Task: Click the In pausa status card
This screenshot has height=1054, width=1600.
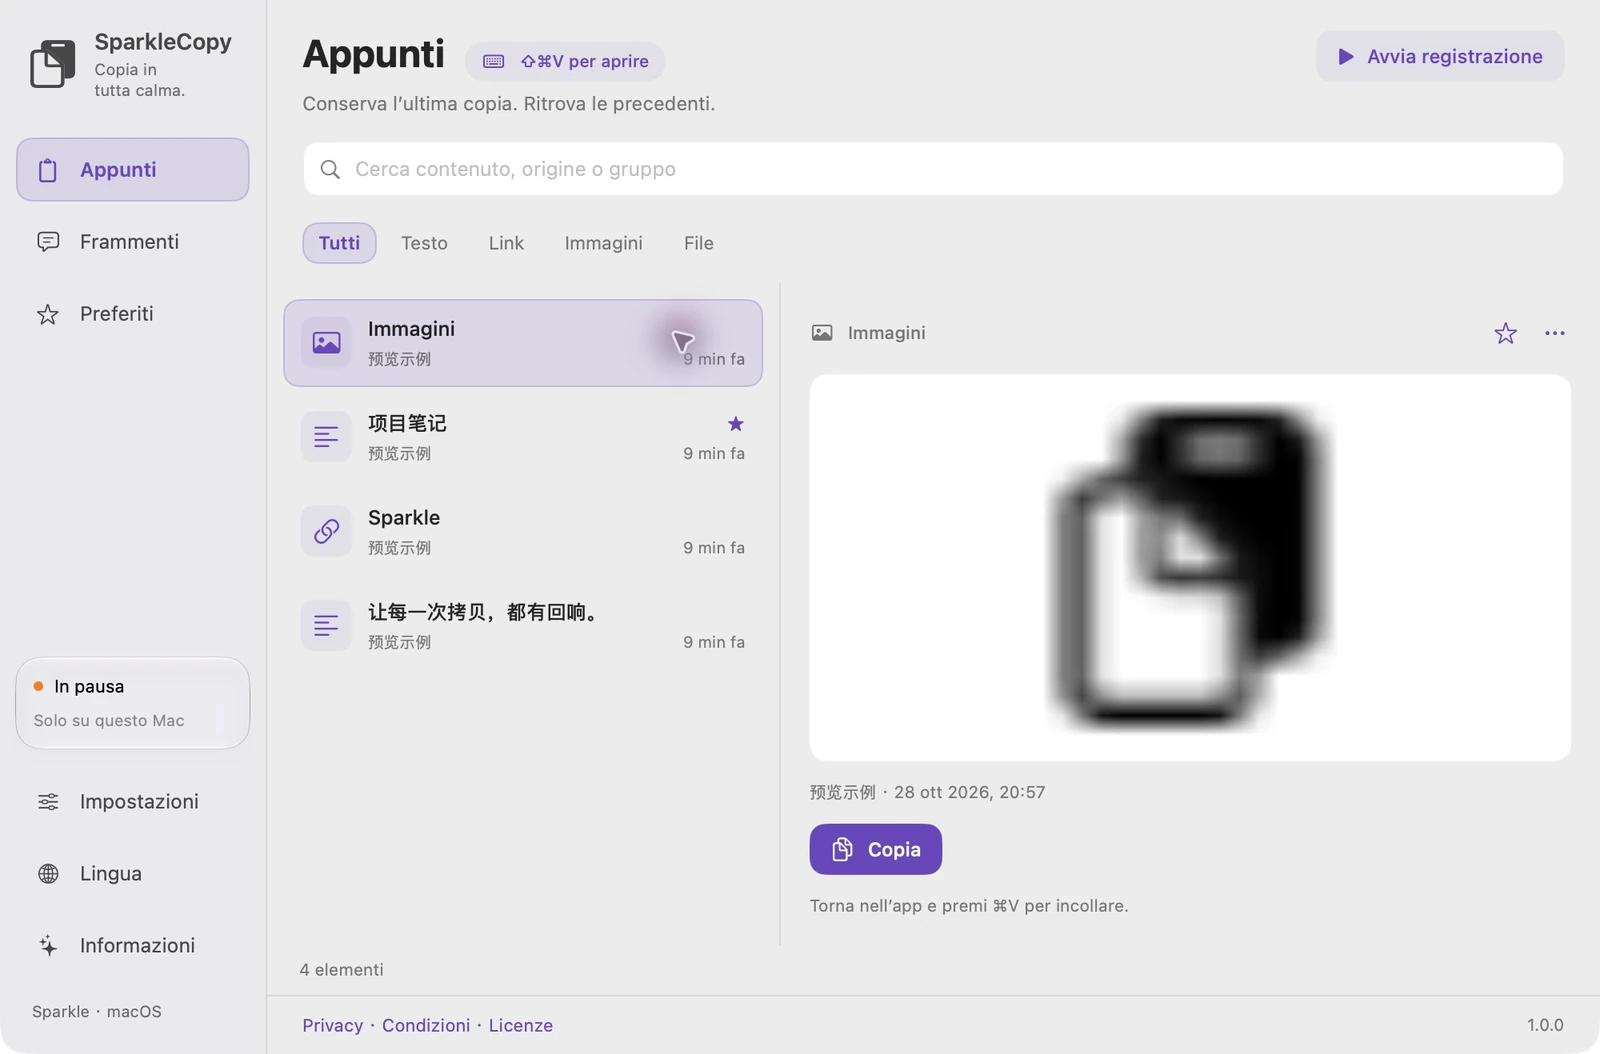Action: (x=132, y=702)
